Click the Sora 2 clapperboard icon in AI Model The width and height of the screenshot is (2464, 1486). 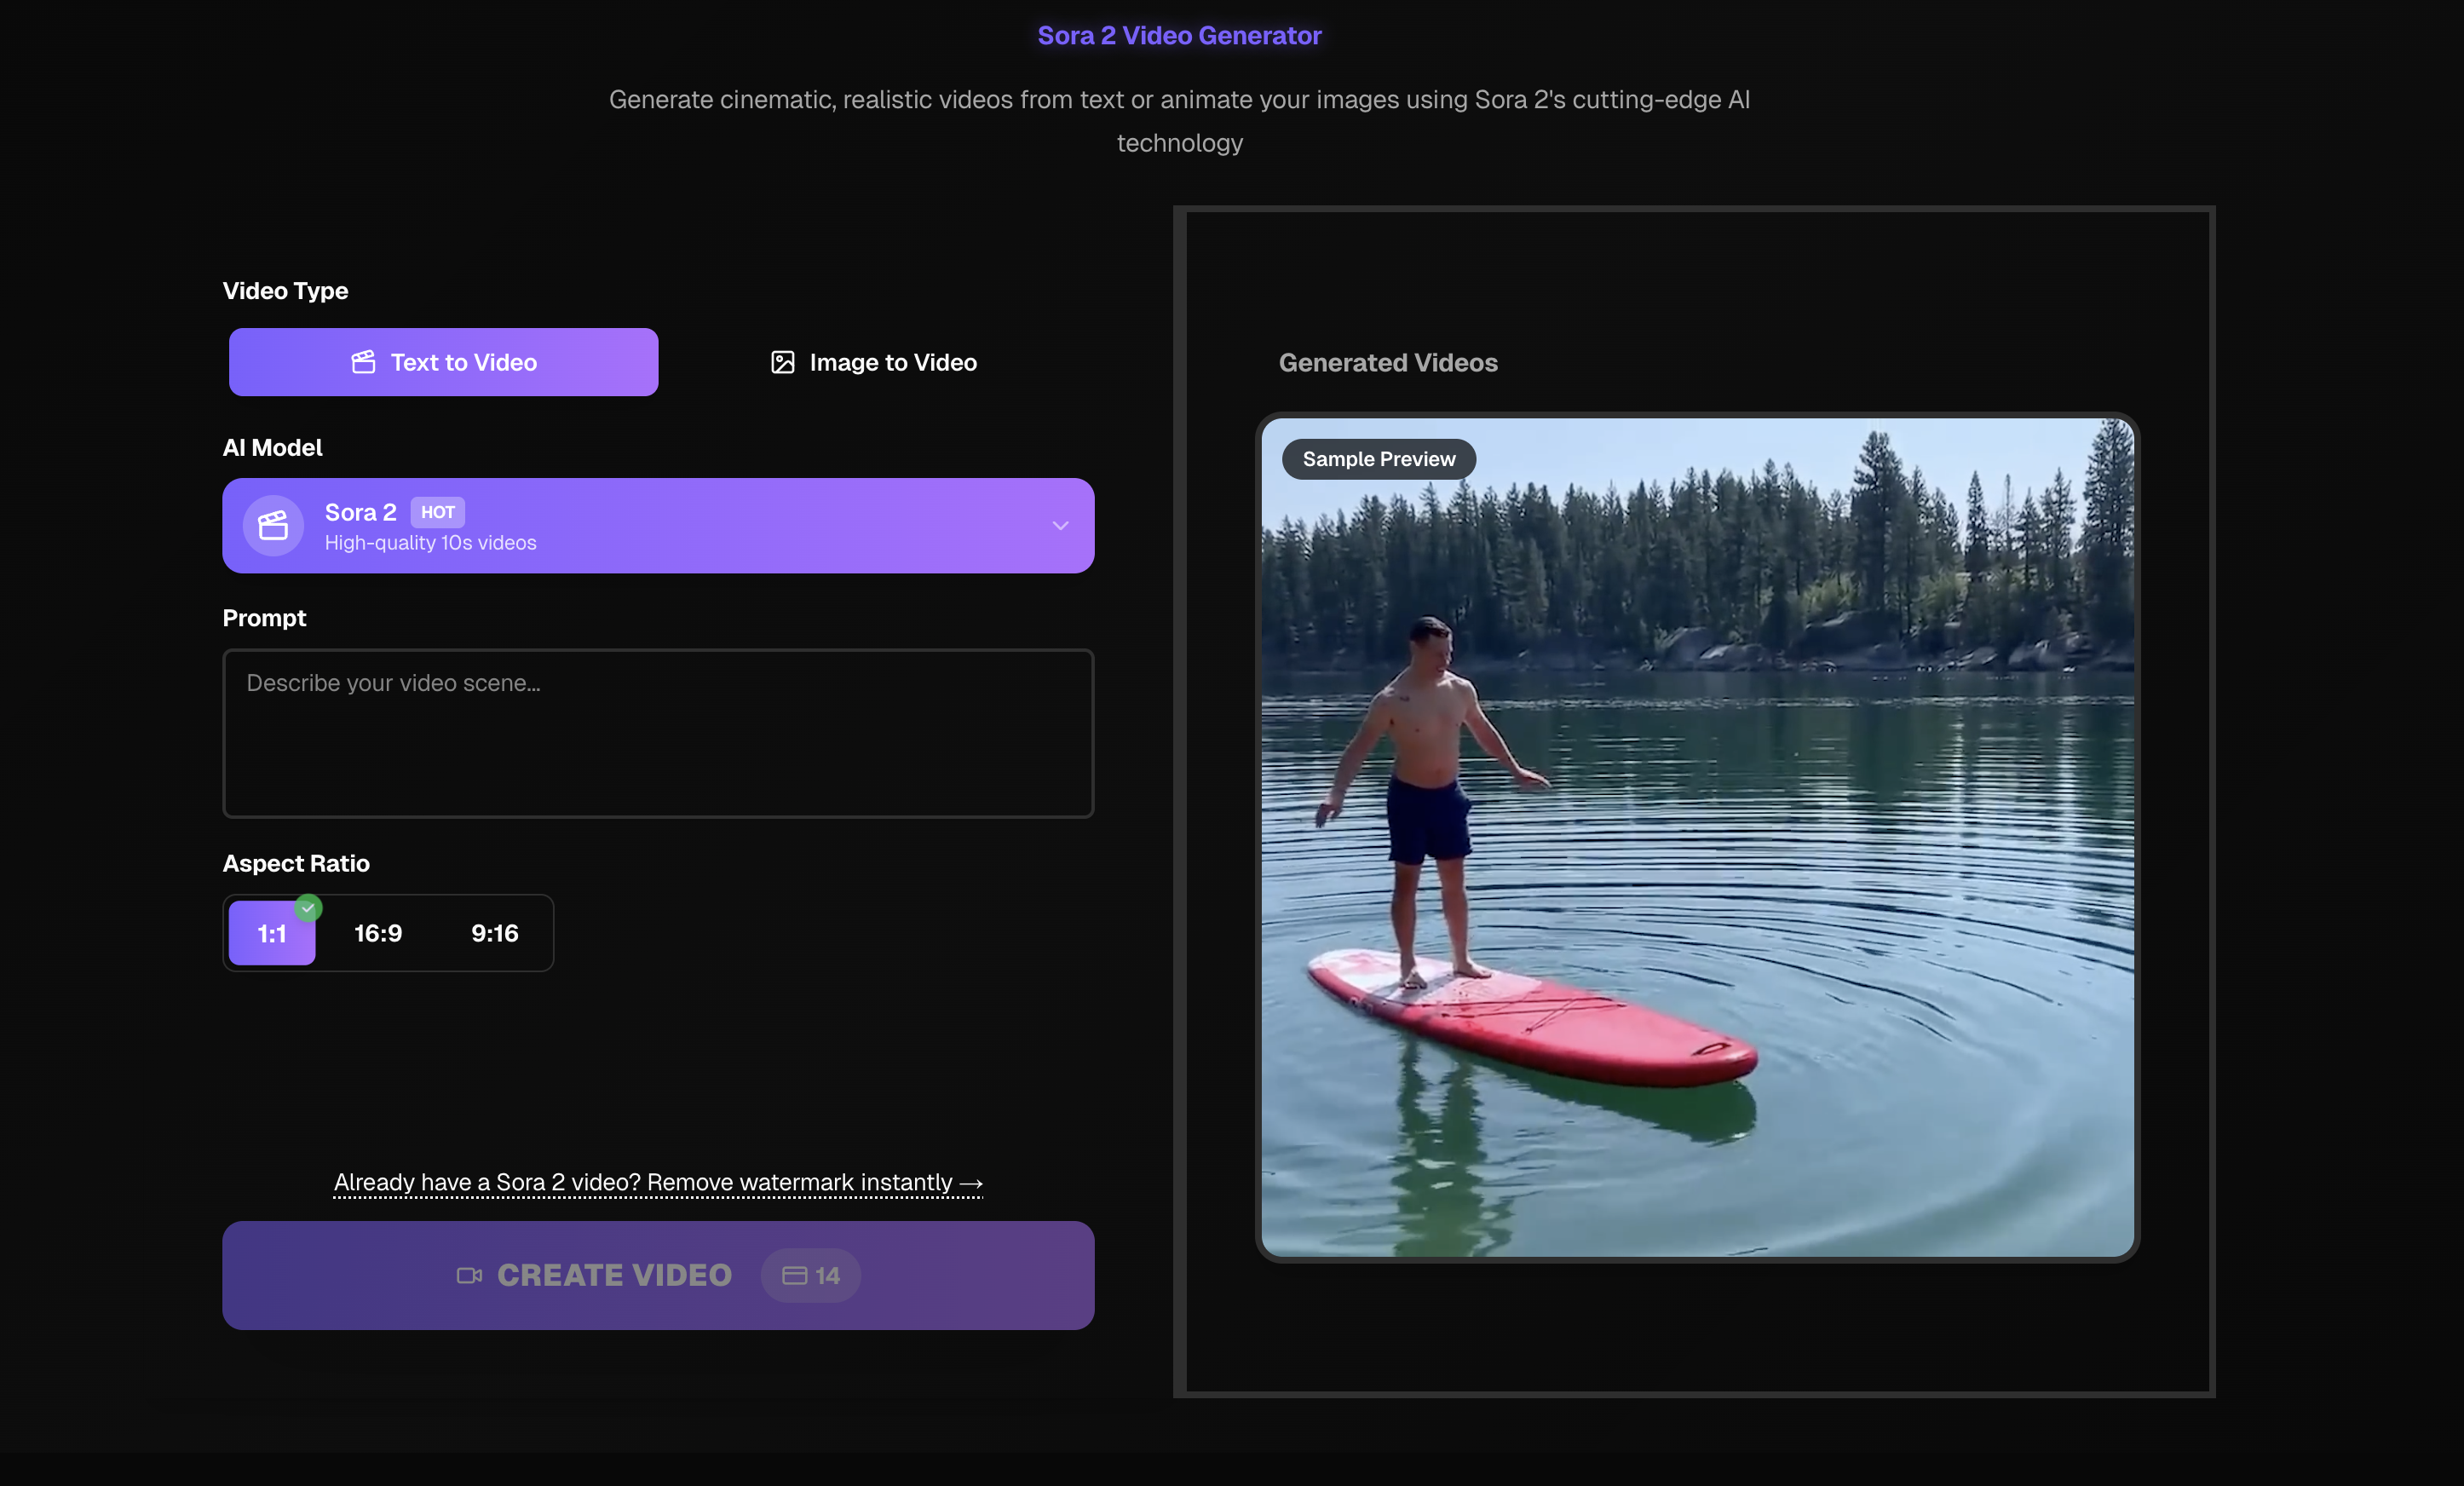(x=273, y=525)
